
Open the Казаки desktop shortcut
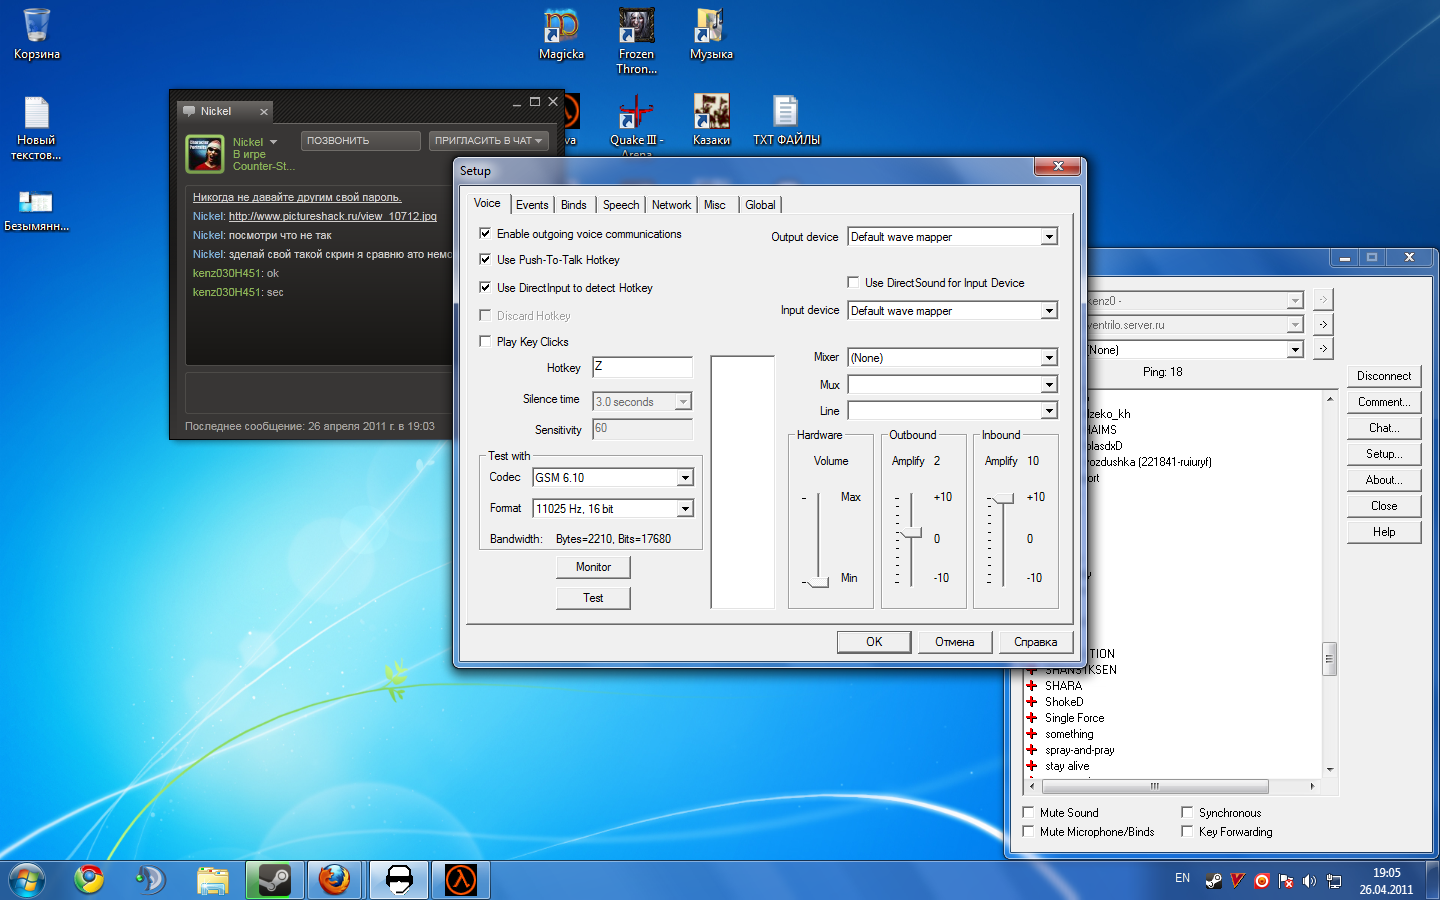[711, 120]
